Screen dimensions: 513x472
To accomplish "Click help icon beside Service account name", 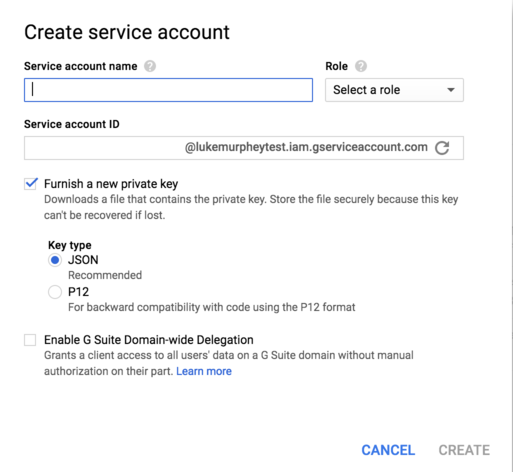I will [150, 66].
